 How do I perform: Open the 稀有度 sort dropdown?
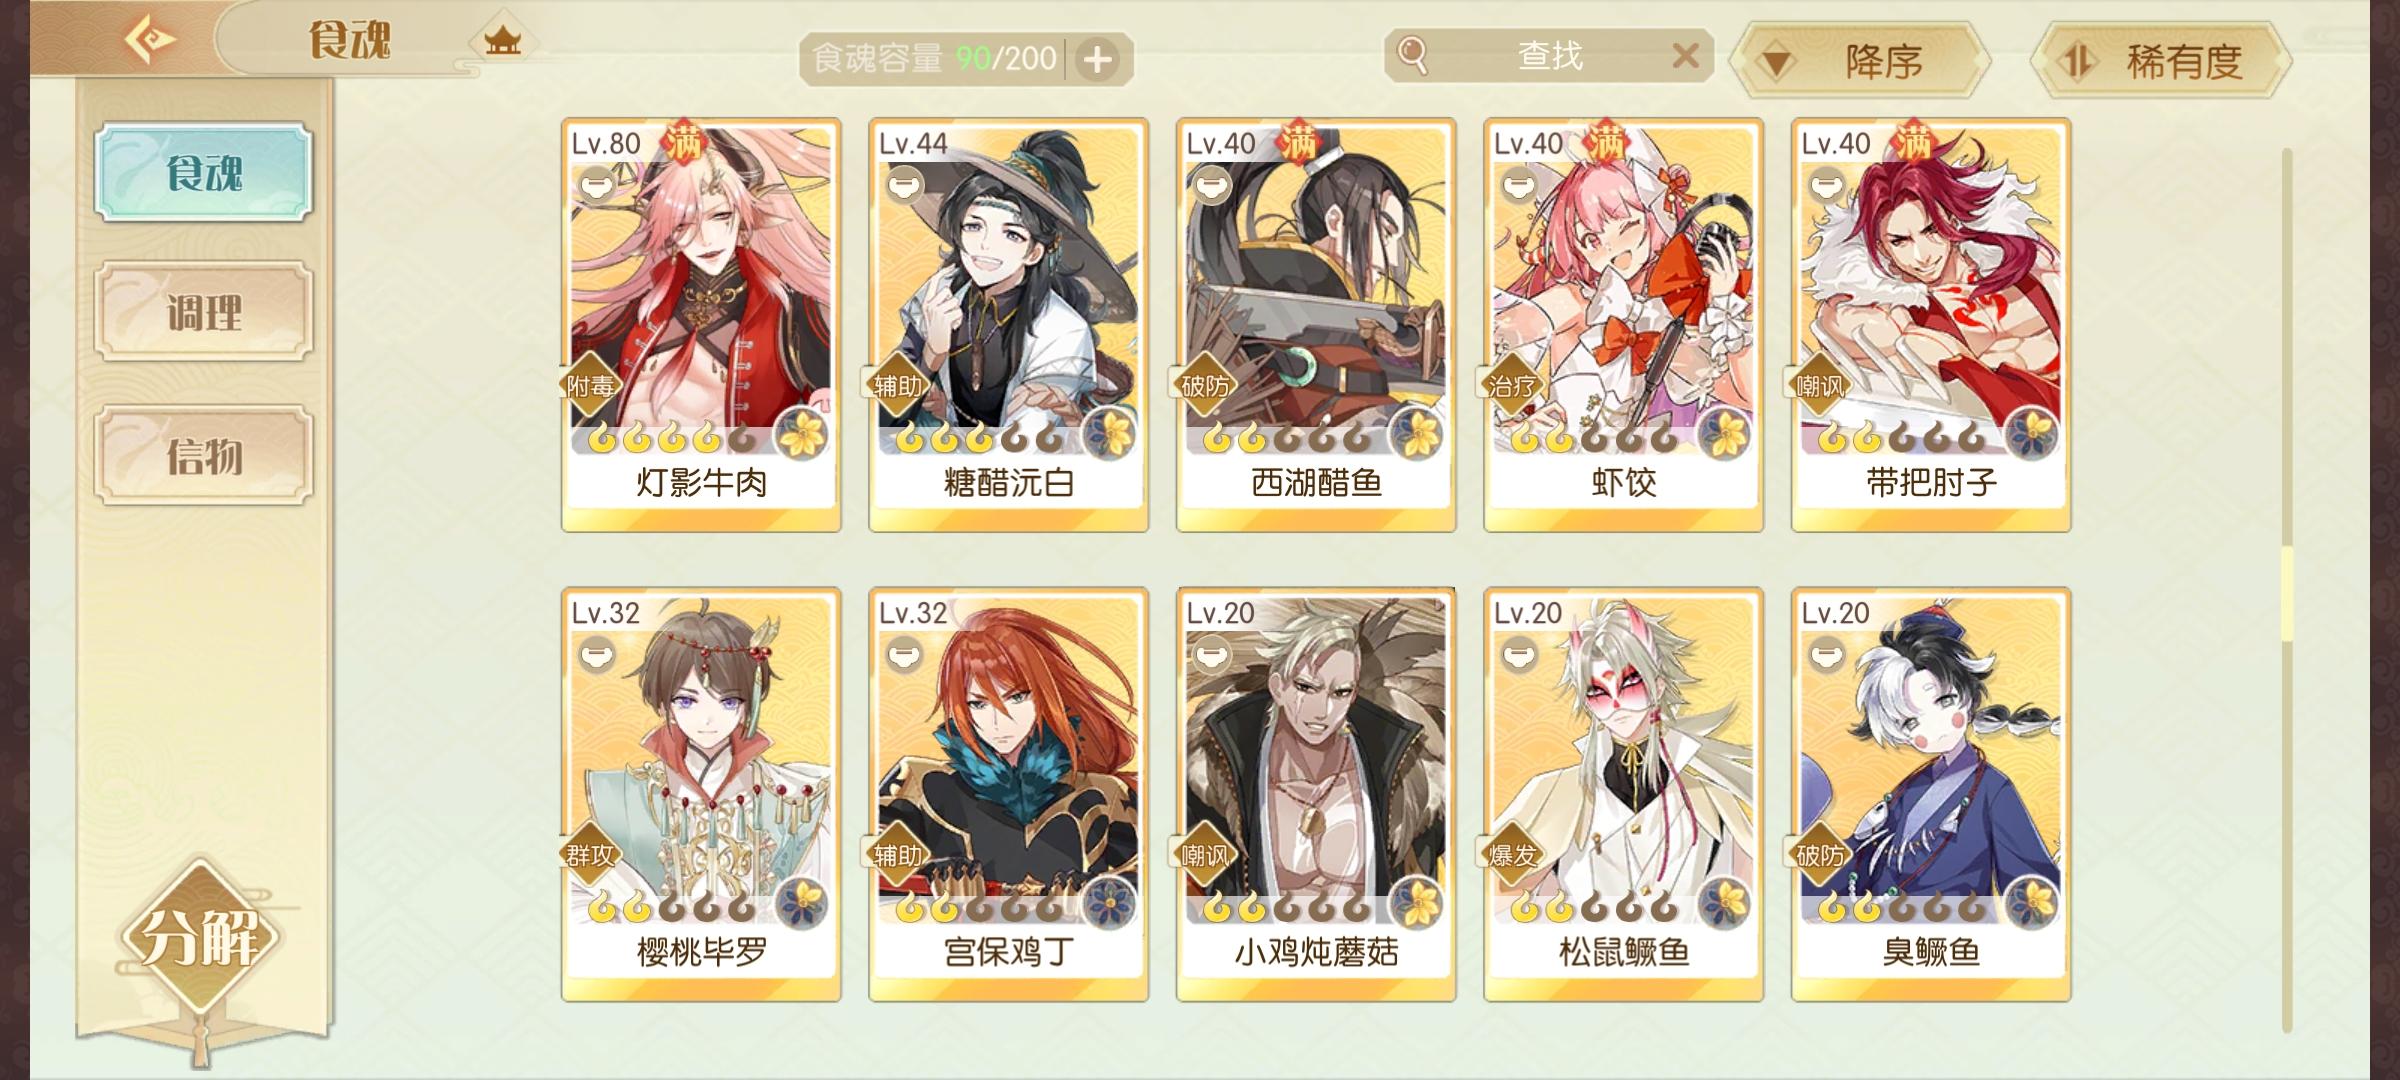[x=2161, y=61]
